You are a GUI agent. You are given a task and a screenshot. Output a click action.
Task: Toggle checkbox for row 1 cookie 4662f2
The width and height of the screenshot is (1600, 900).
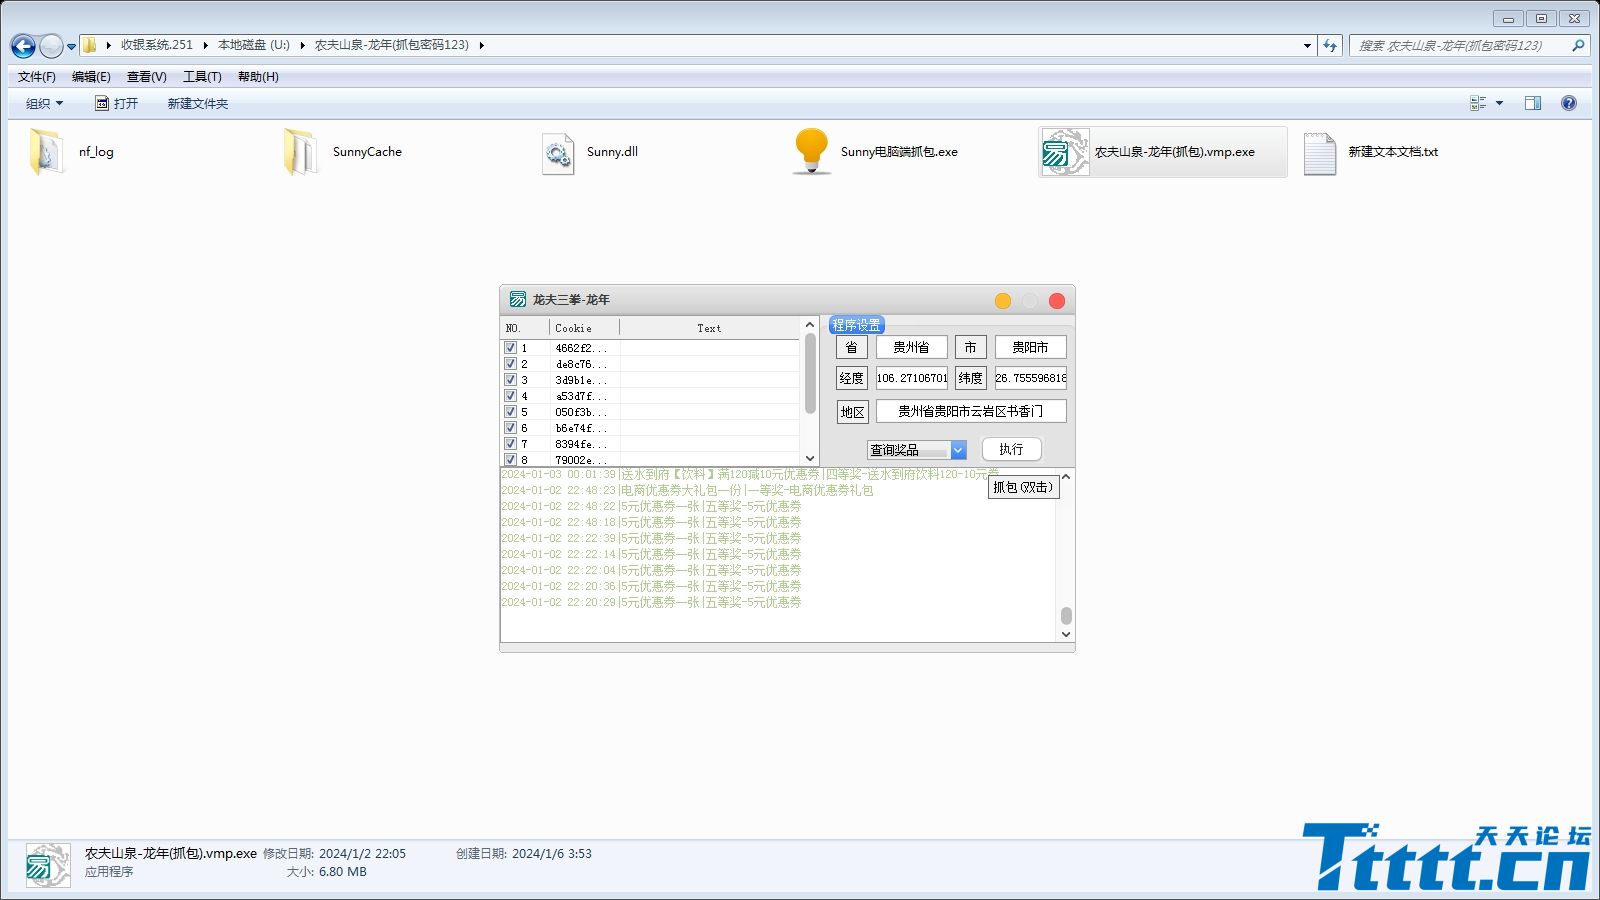510,348
